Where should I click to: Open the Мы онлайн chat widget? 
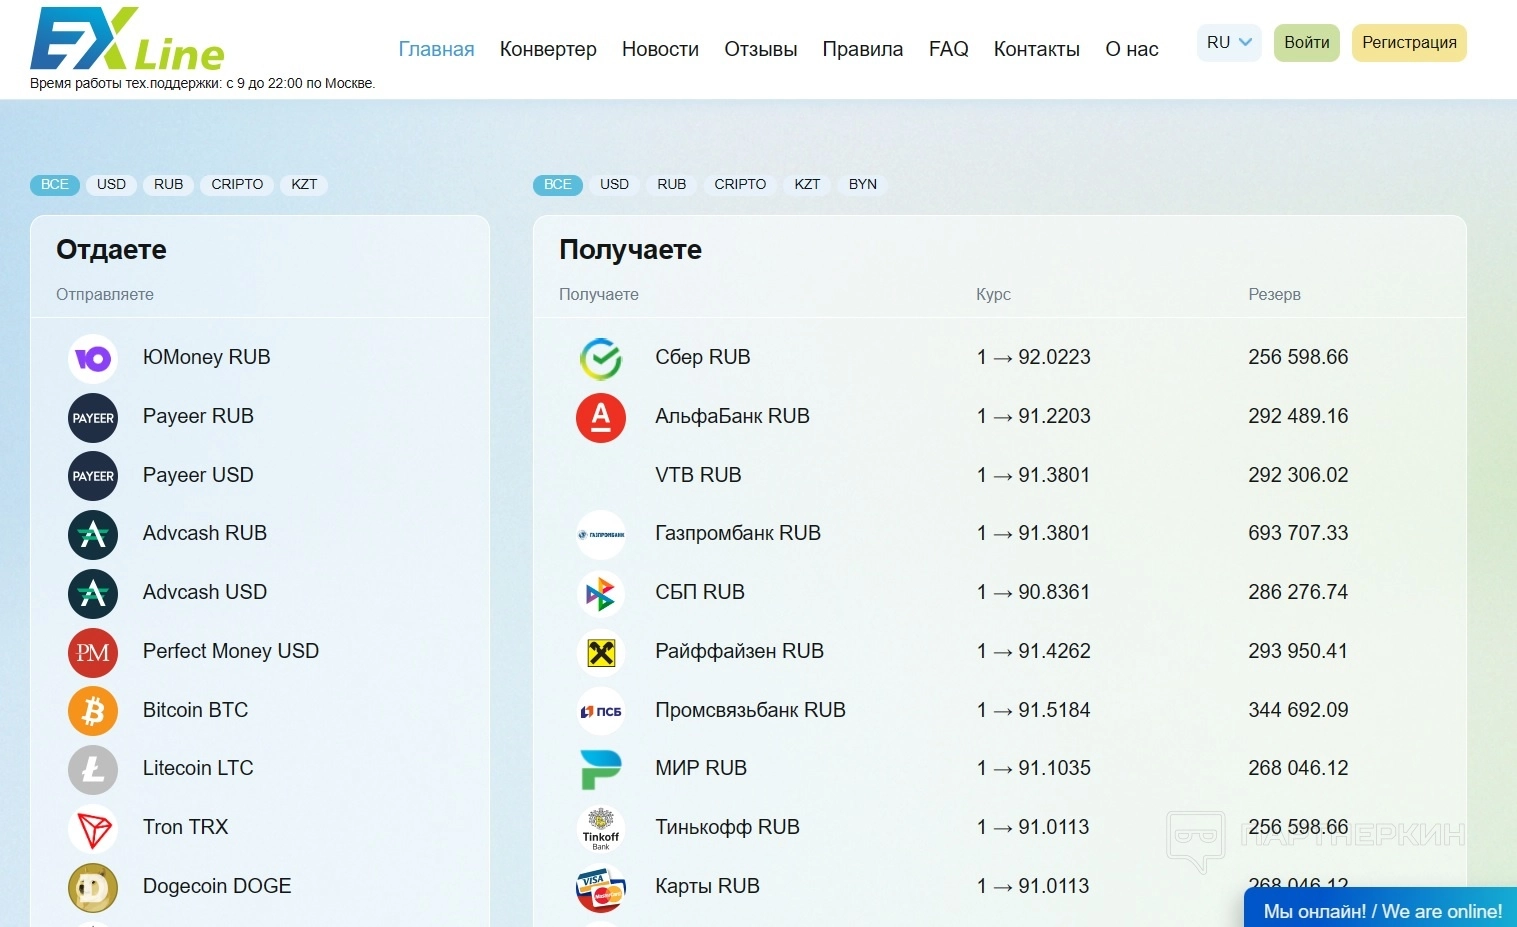(1381, 909)
